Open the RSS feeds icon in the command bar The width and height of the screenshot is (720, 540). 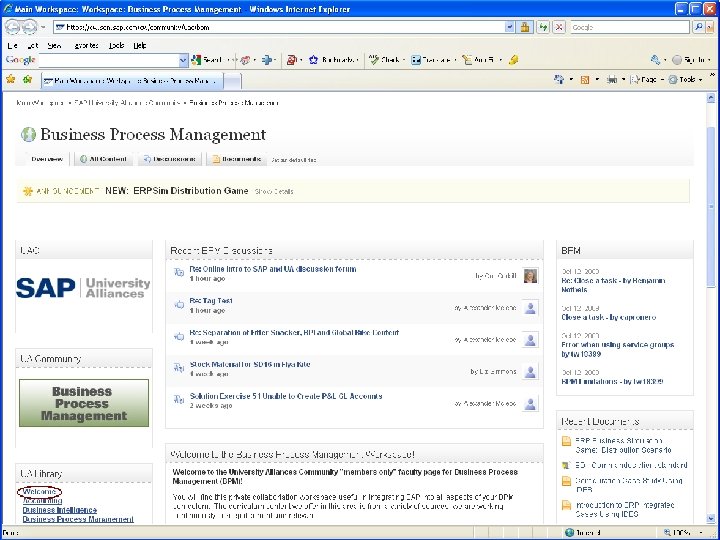[585, 79]
